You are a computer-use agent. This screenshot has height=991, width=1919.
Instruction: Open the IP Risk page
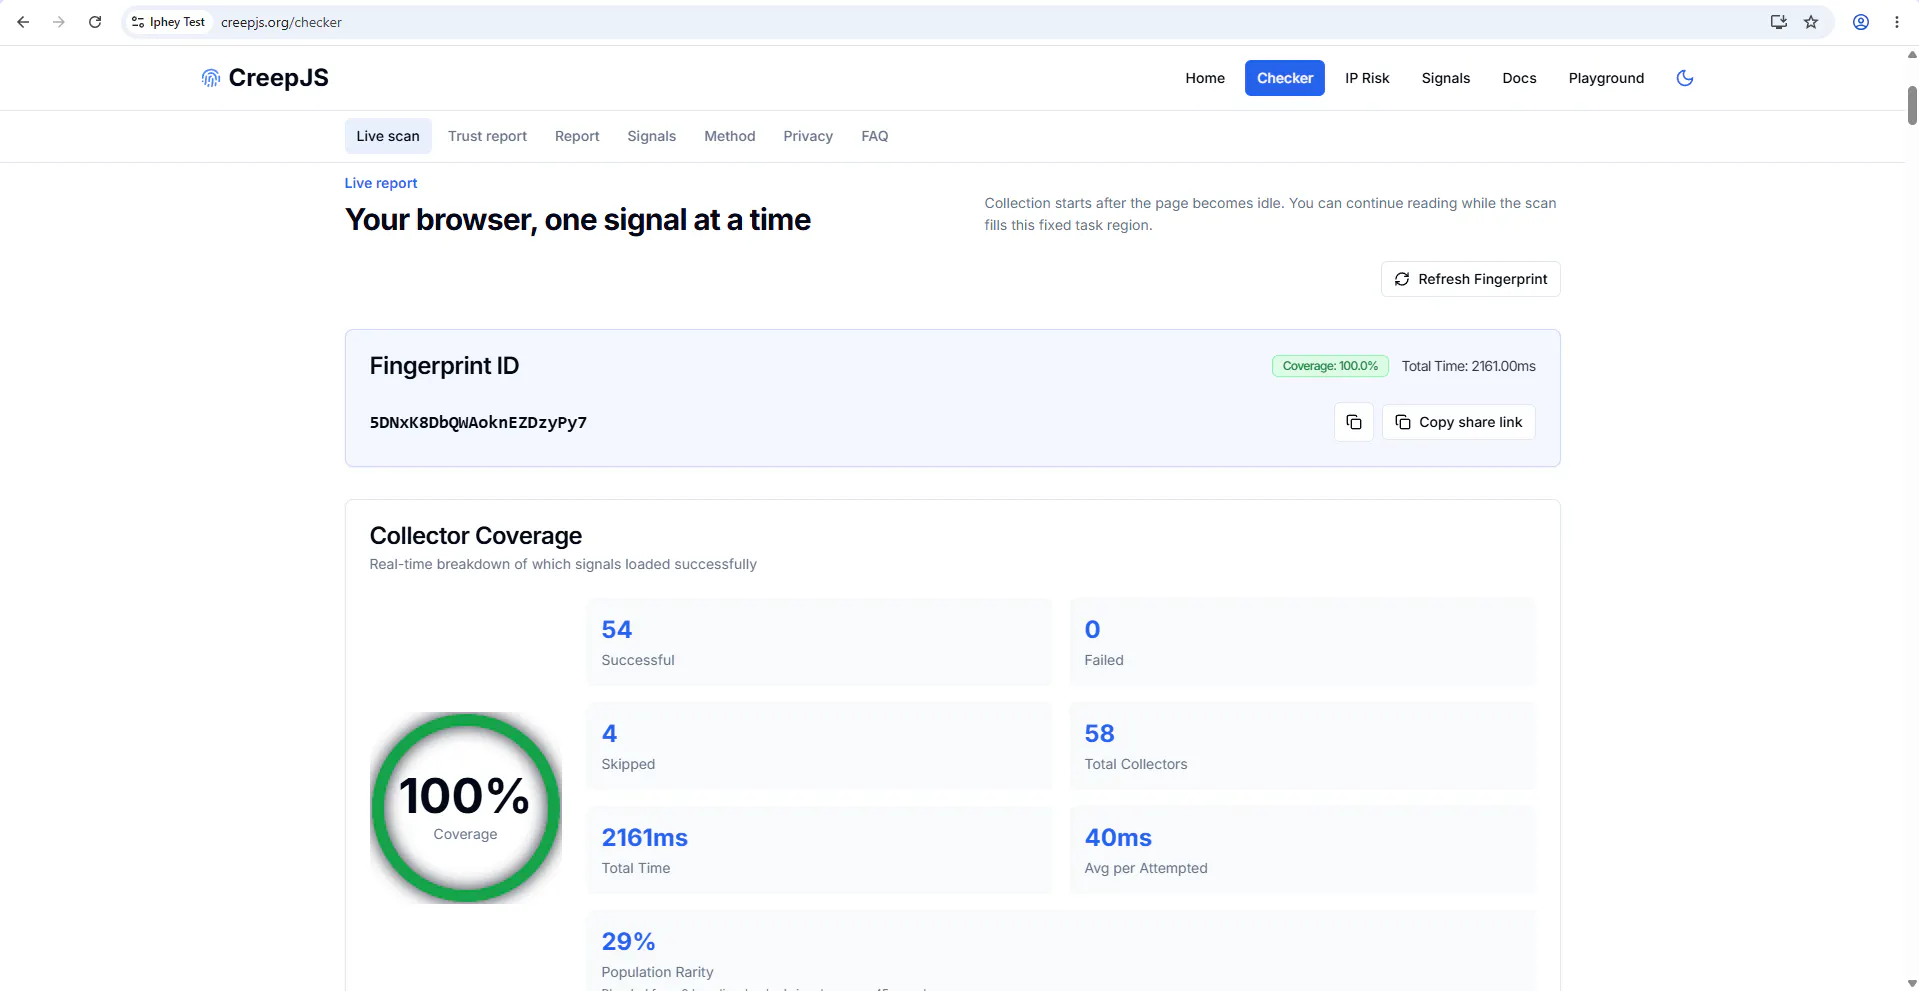(1367, 78)
